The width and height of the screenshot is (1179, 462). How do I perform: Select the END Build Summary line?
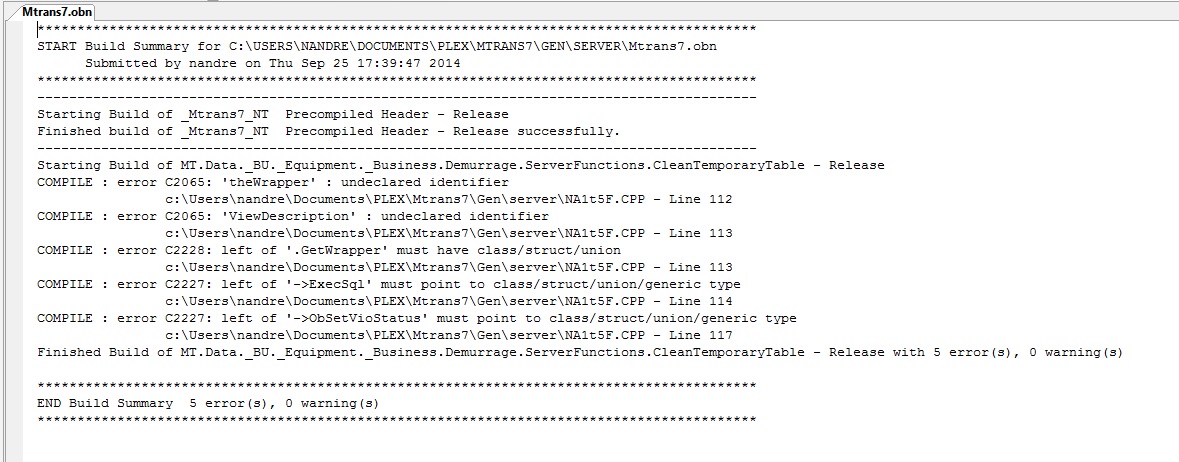[208, 403]
